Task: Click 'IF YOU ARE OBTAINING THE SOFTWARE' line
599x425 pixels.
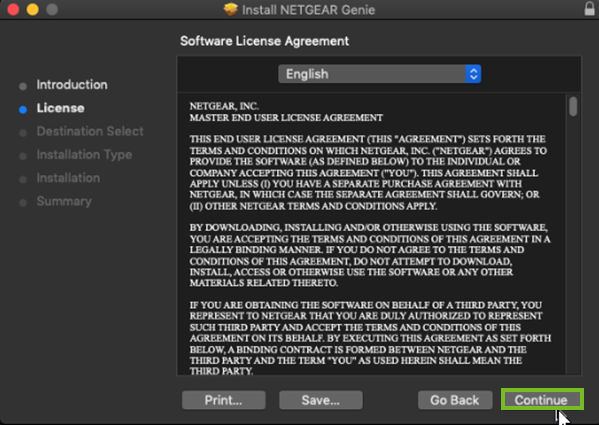Action: click(366, 305)
